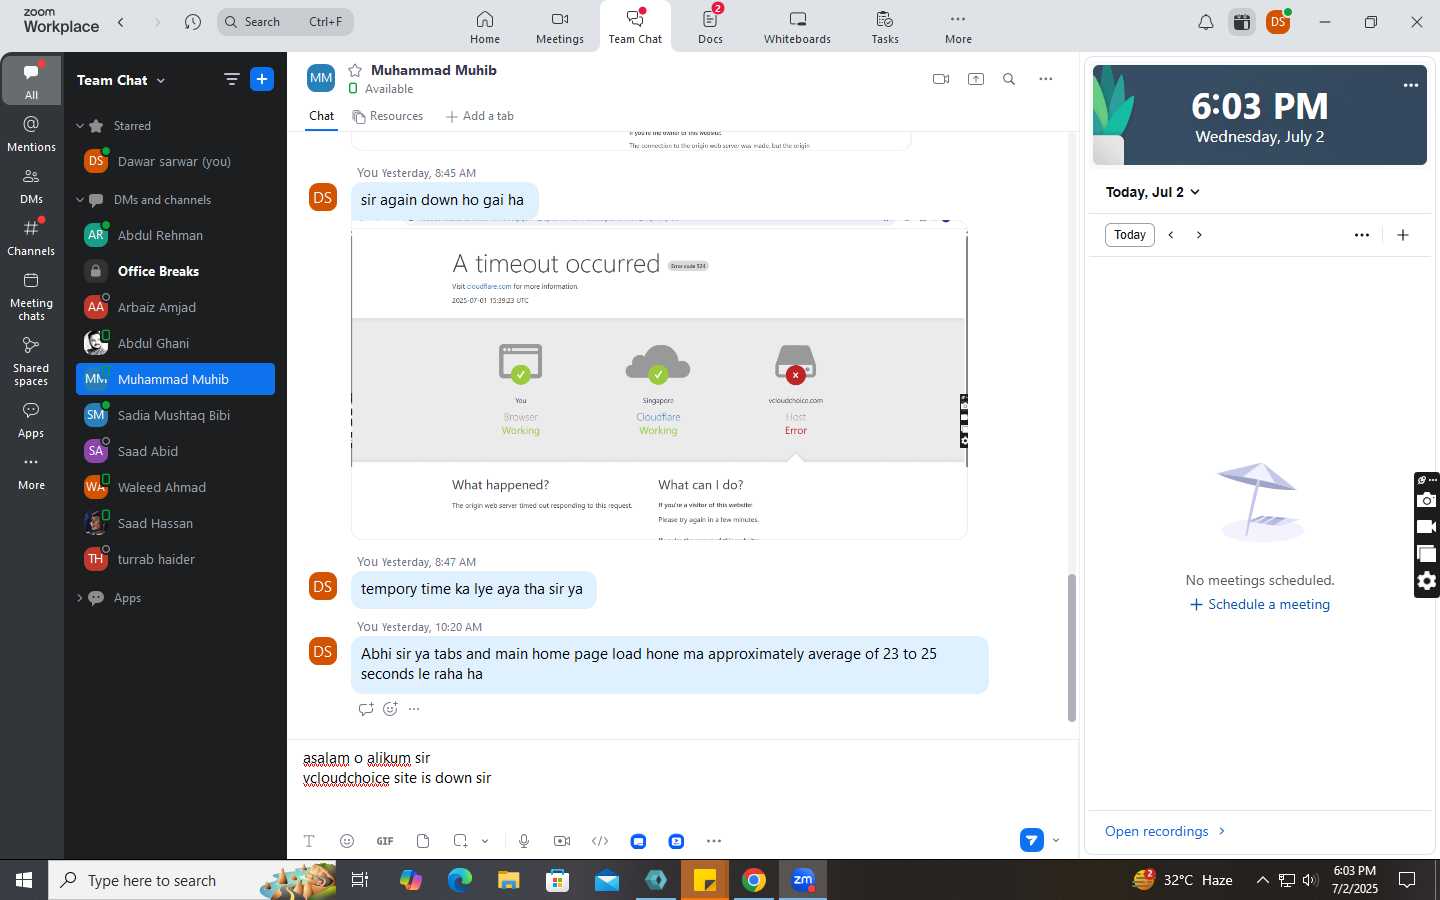Open composer more options ellipsis
1440x900 pixels.
714,841
